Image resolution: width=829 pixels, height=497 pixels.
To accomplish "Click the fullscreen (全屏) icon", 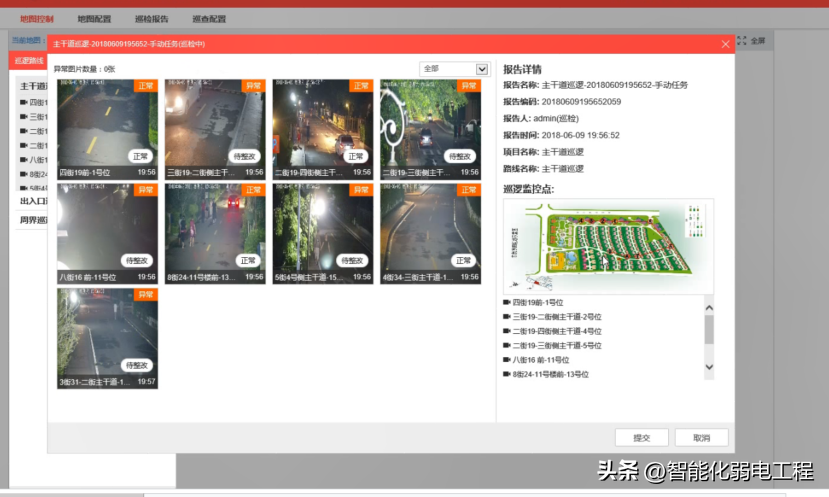I will coord(742,41).
